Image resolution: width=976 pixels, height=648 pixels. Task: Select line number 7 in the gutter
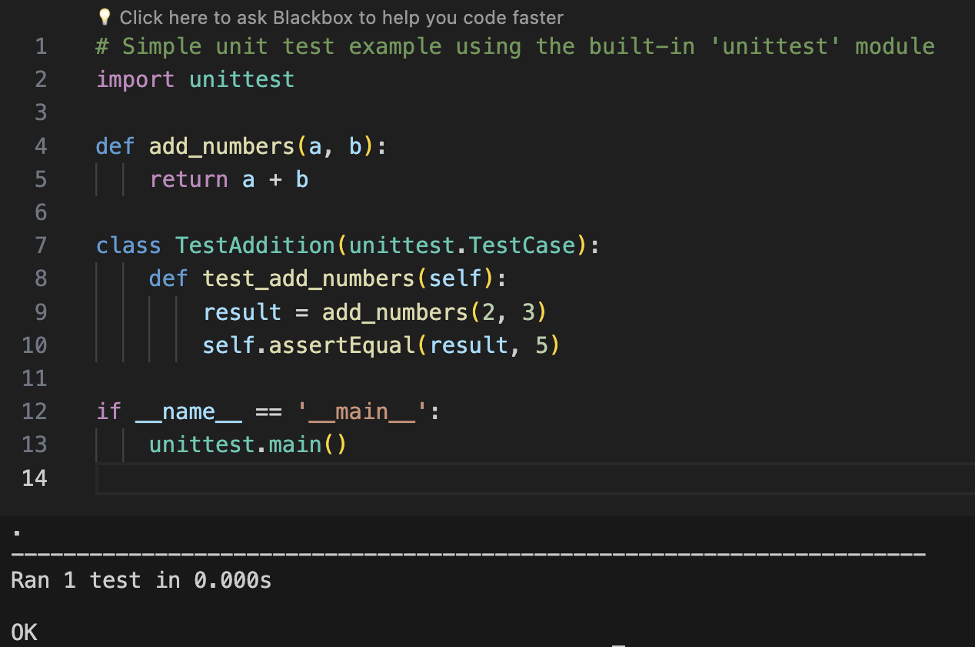40,246
